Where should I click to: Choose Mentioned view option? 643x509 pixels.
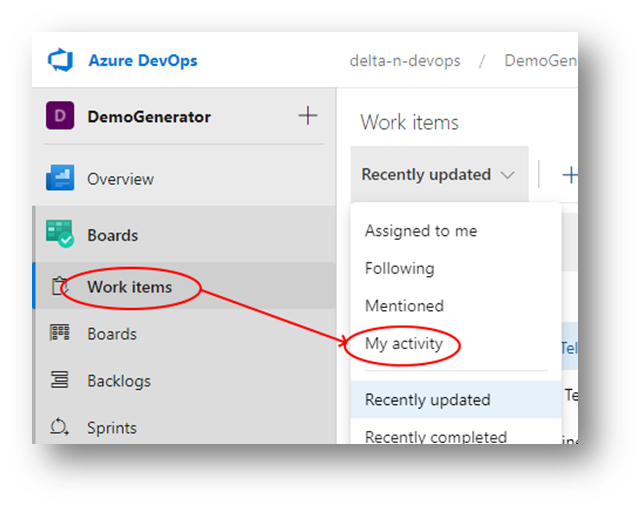click(x=404, y=306)
